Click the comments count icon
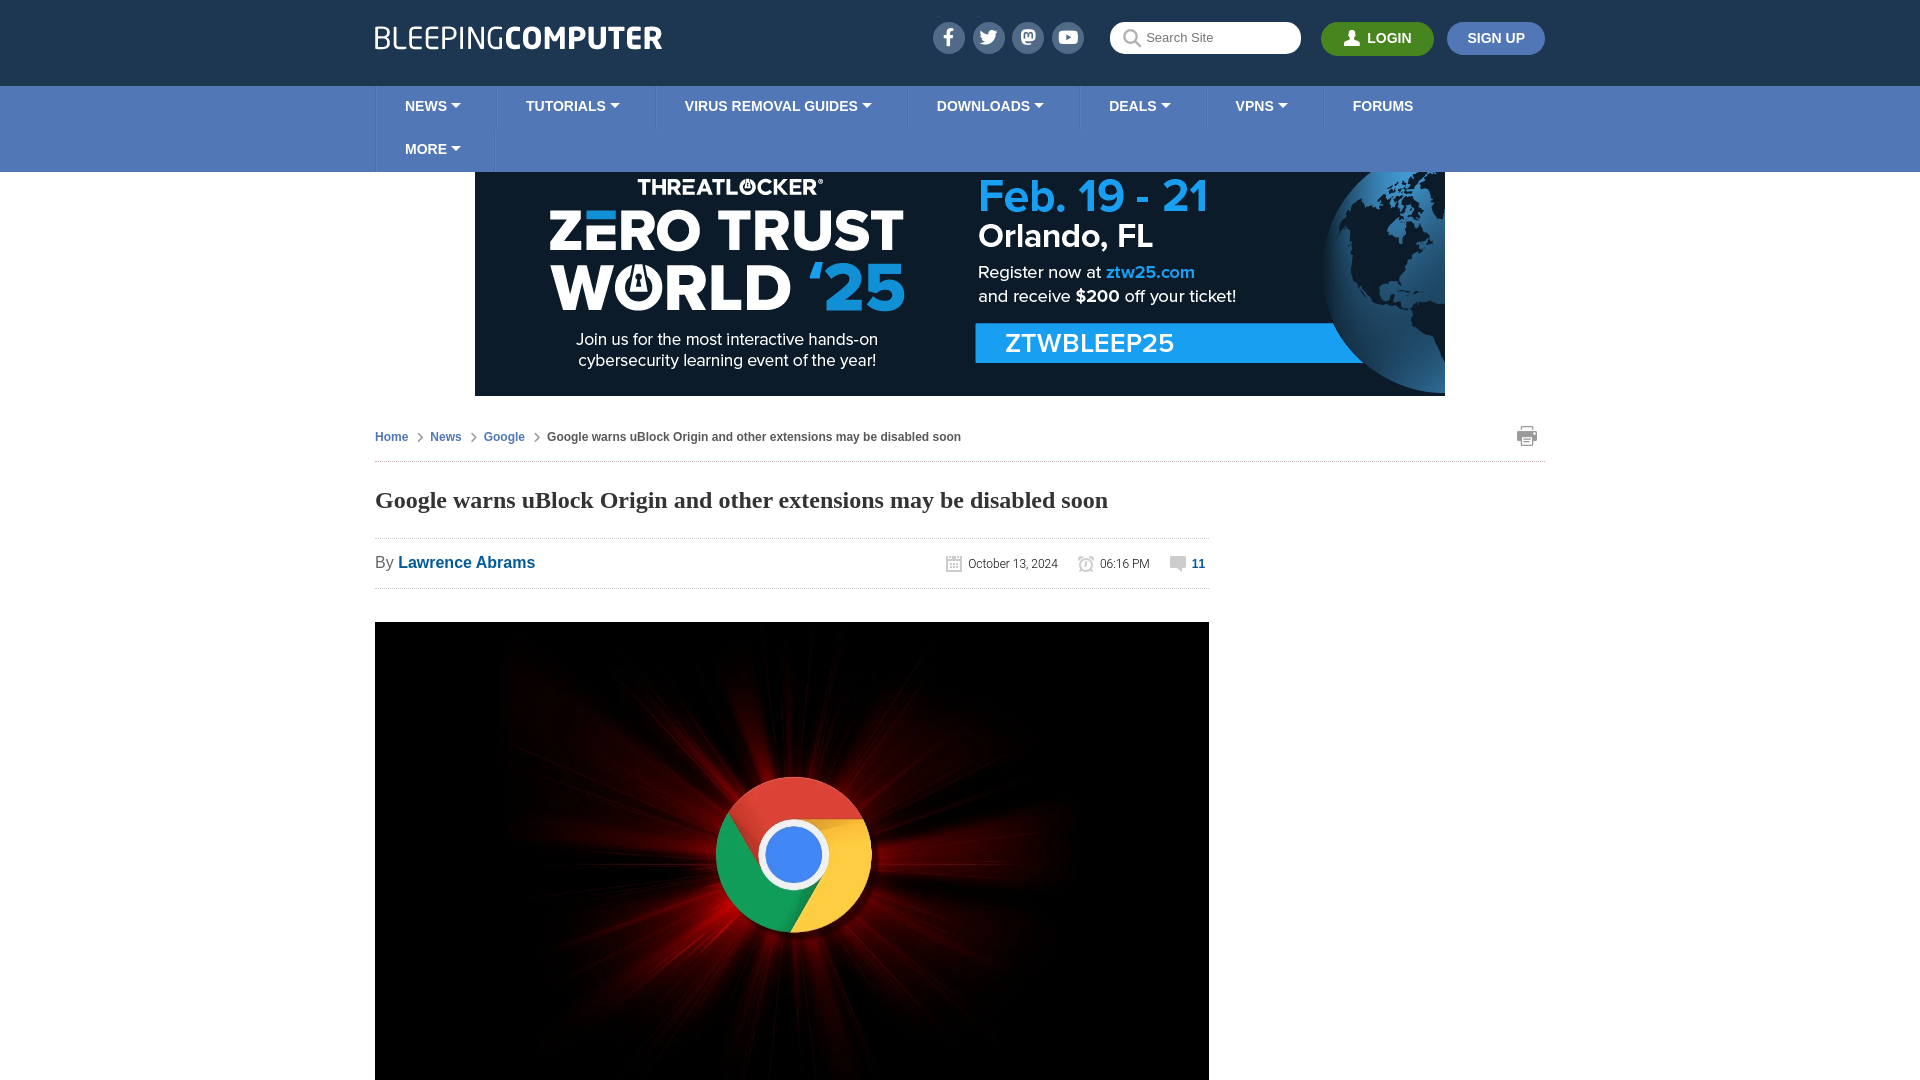Screen dimensions: 1920x1080 click(x=1178, y=563)
